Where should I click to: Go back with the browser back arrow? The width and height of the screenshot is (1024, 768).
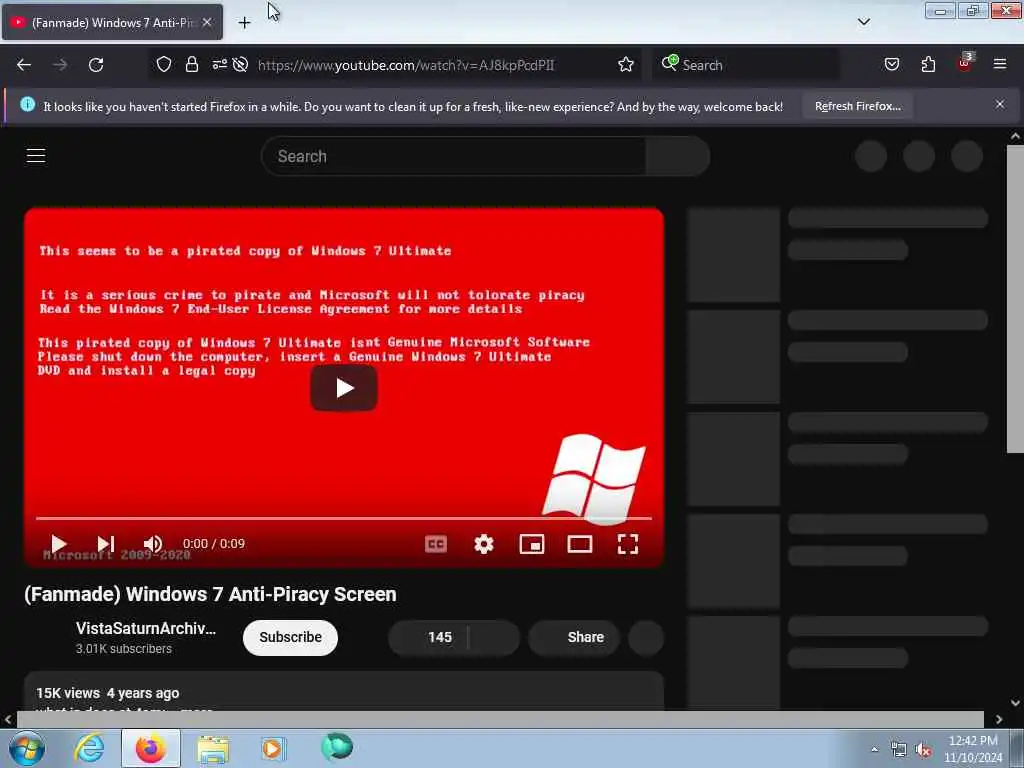pos(24,65)
